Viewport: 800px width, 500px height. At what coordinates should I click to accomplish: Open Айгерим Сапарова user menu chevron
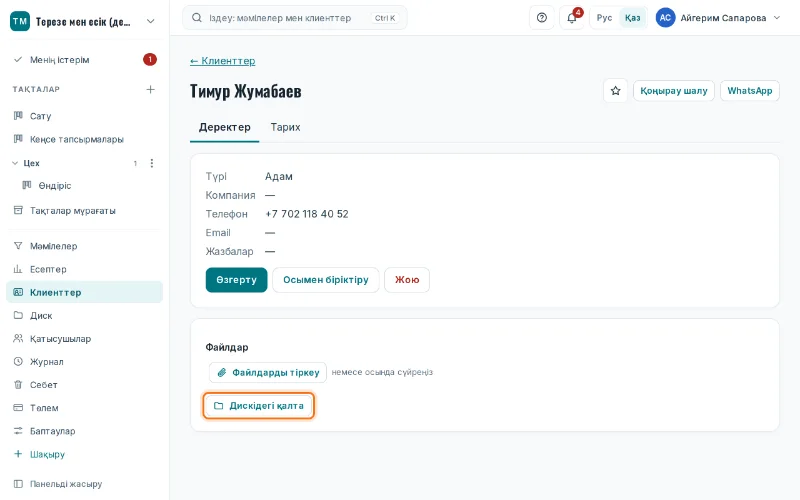pyautogui.click(x=777, y=18)
